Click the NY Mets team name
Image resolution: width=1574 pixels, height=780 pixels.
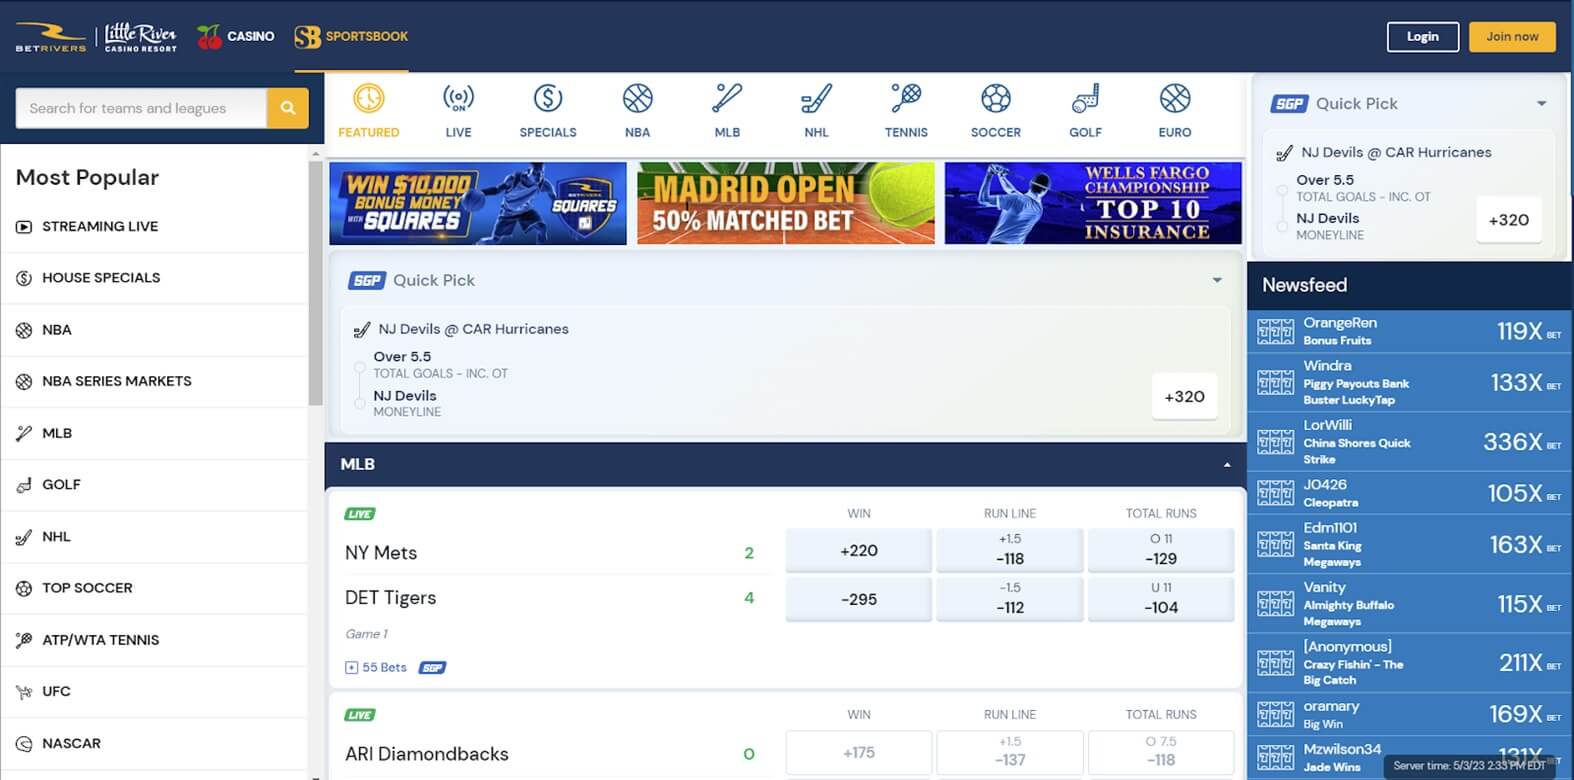click(381, 553)
